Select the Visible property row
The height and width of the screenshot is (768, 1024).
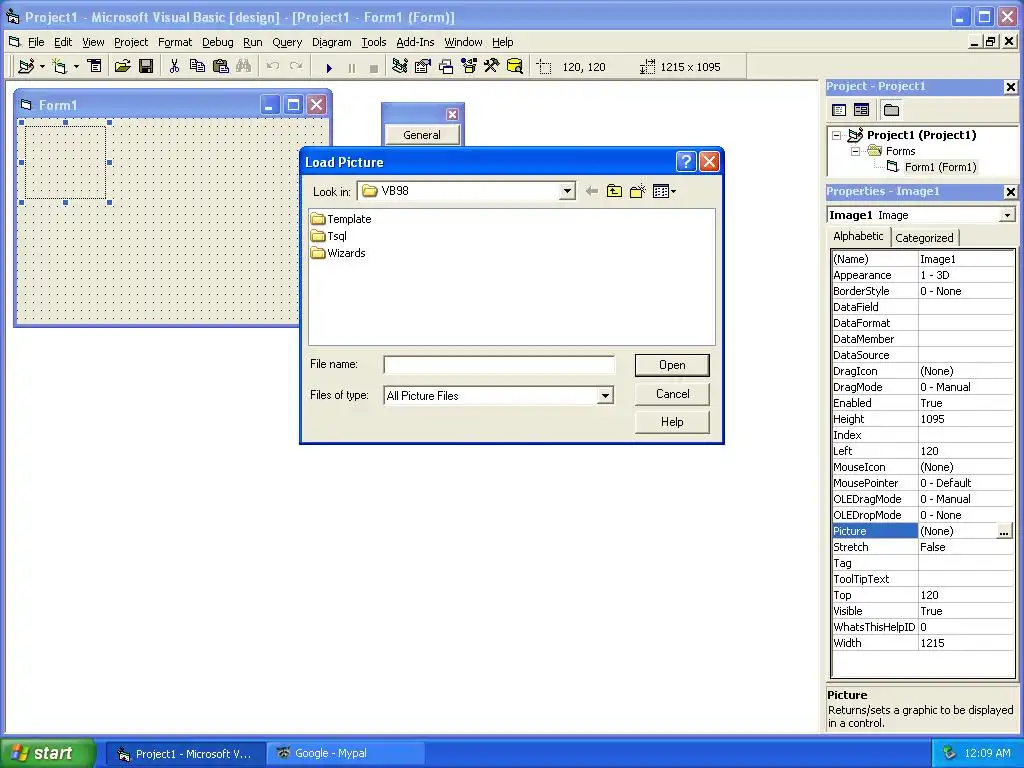922,611
